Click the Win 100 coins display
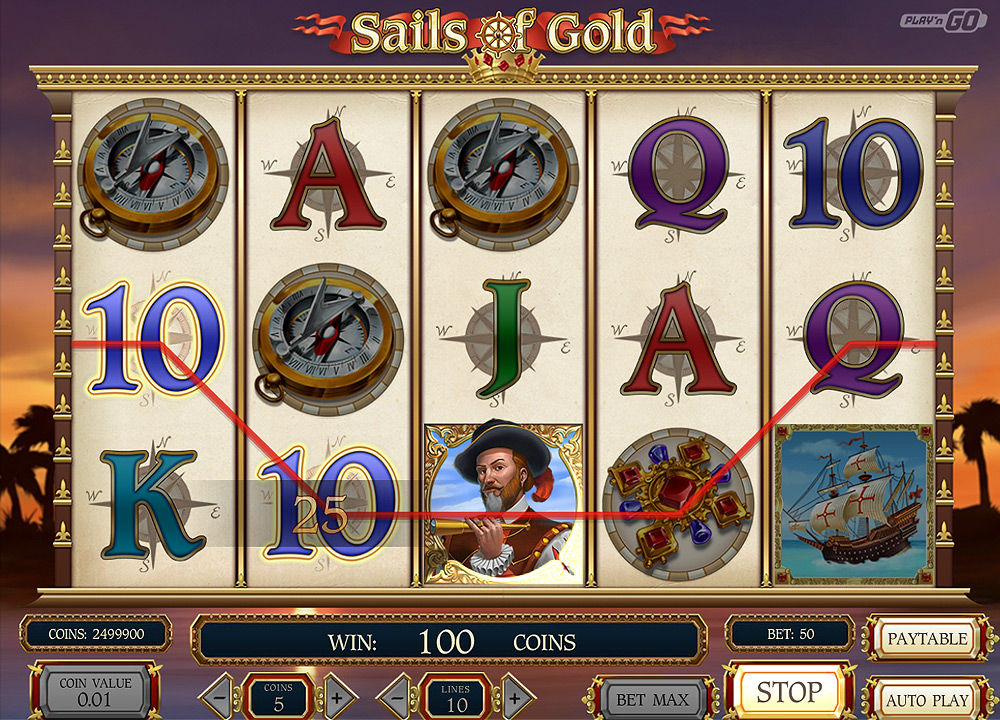Image resolution: width=1000 pixels, height=720 pixels. 450,641
